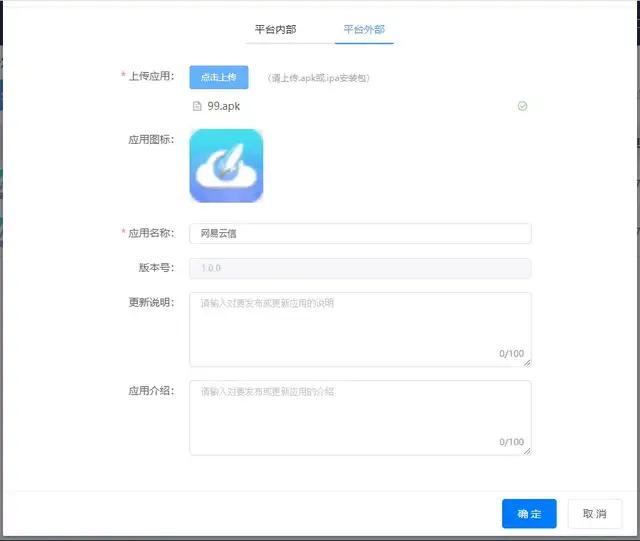Cancel the dialog with 取消 button
640x541 pixels.
[594, 513]
